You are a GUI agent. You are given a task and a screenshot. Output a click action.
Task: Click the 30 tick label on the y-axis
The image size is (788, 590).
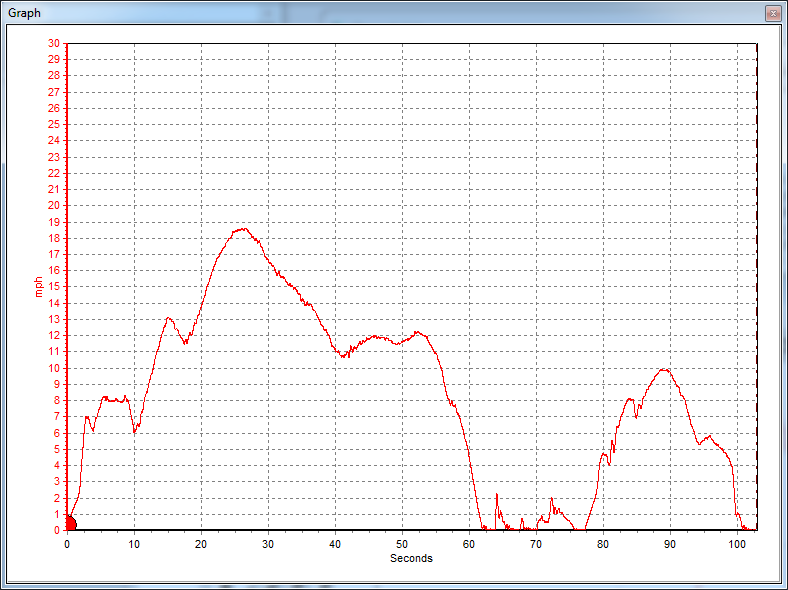[54, 43]
